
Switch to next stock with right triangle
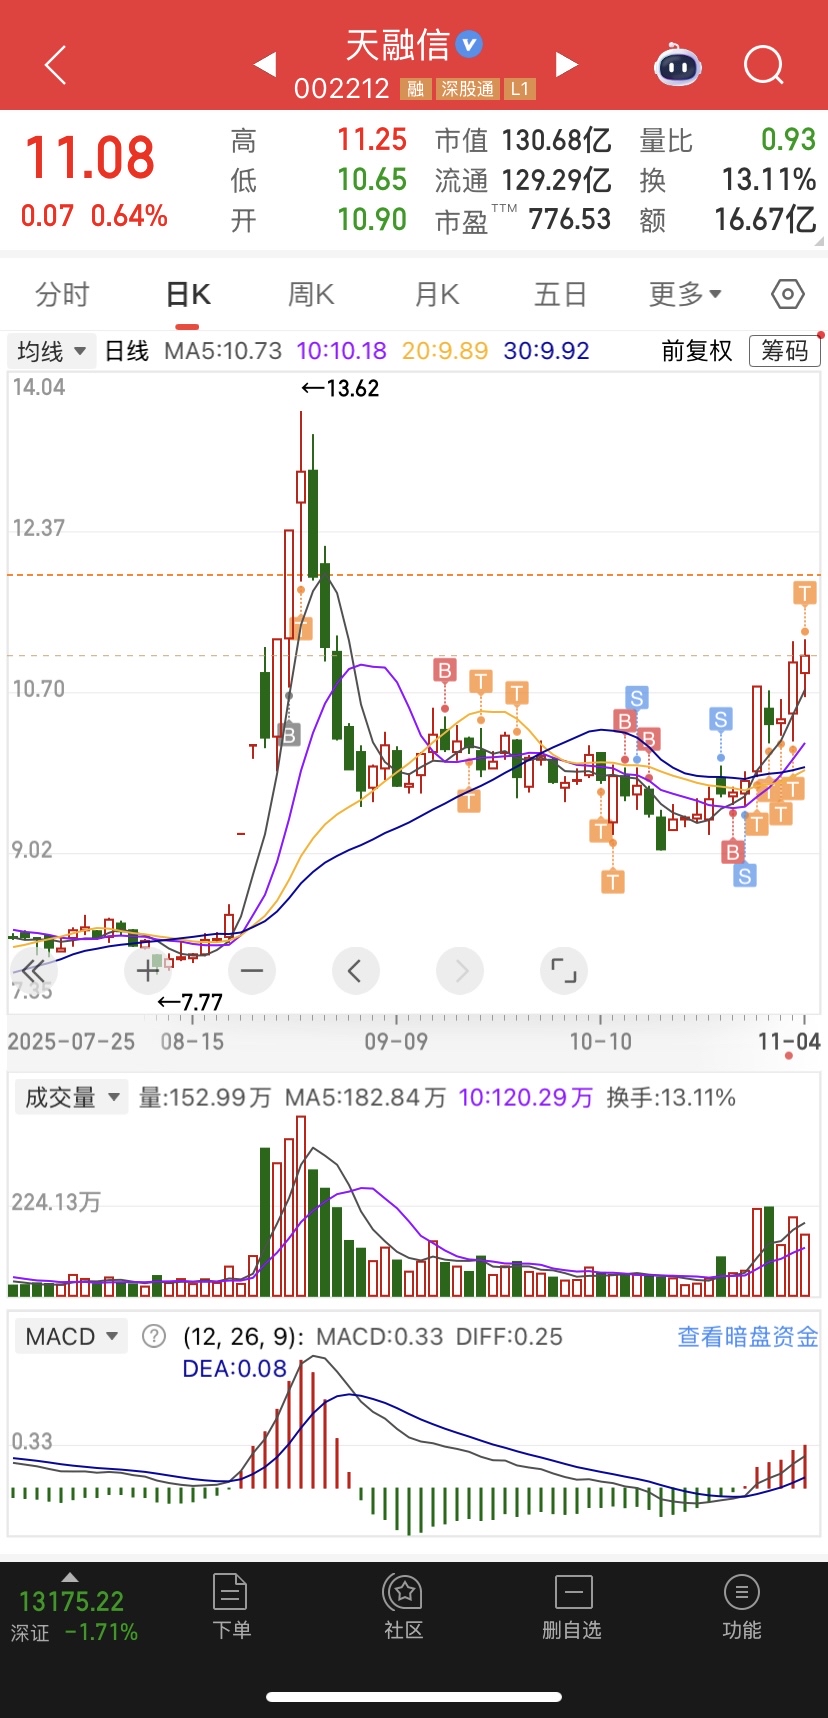point(567,65)
